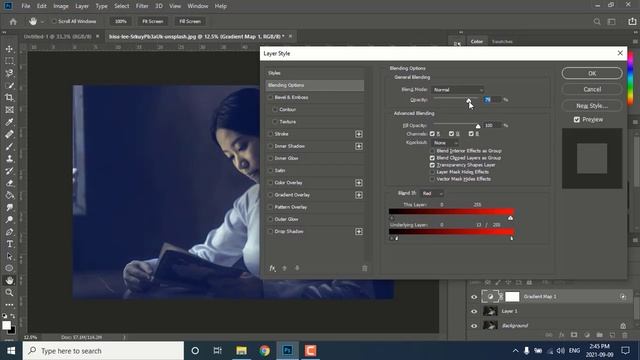Open the File menu
Screen dimensions: 640x360
(x=26, y=6)
